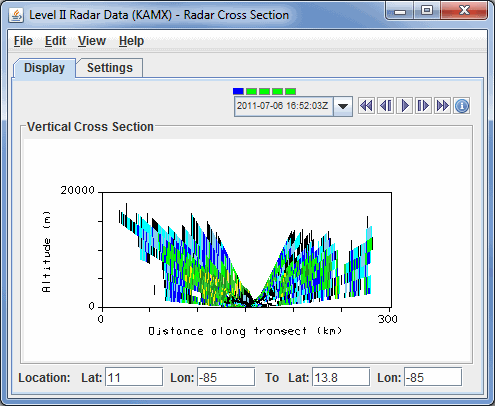The height and width of the screenshot is (406, 495).
Task: Click the end Lon field after To
Action: click(433, 377)
